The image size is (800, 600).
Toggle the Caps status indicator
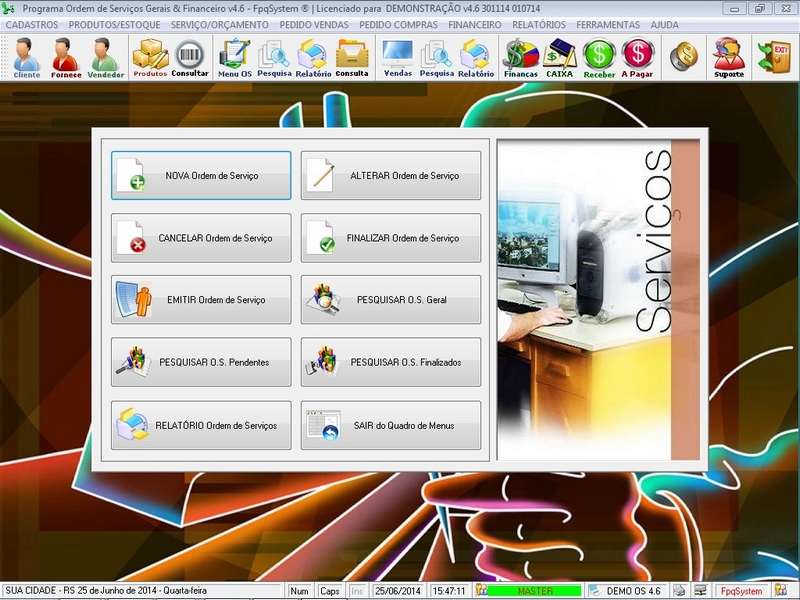click(x=329, y=590)
